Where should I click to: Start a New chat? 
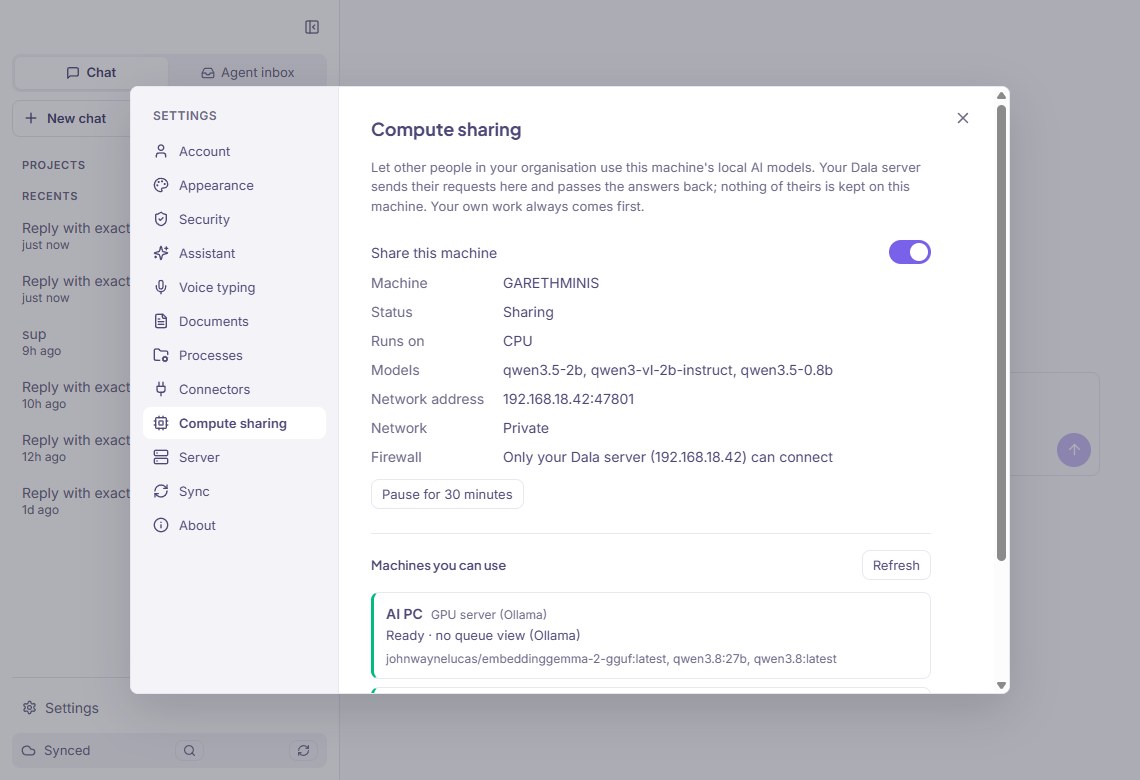click(x=71, y=118)
